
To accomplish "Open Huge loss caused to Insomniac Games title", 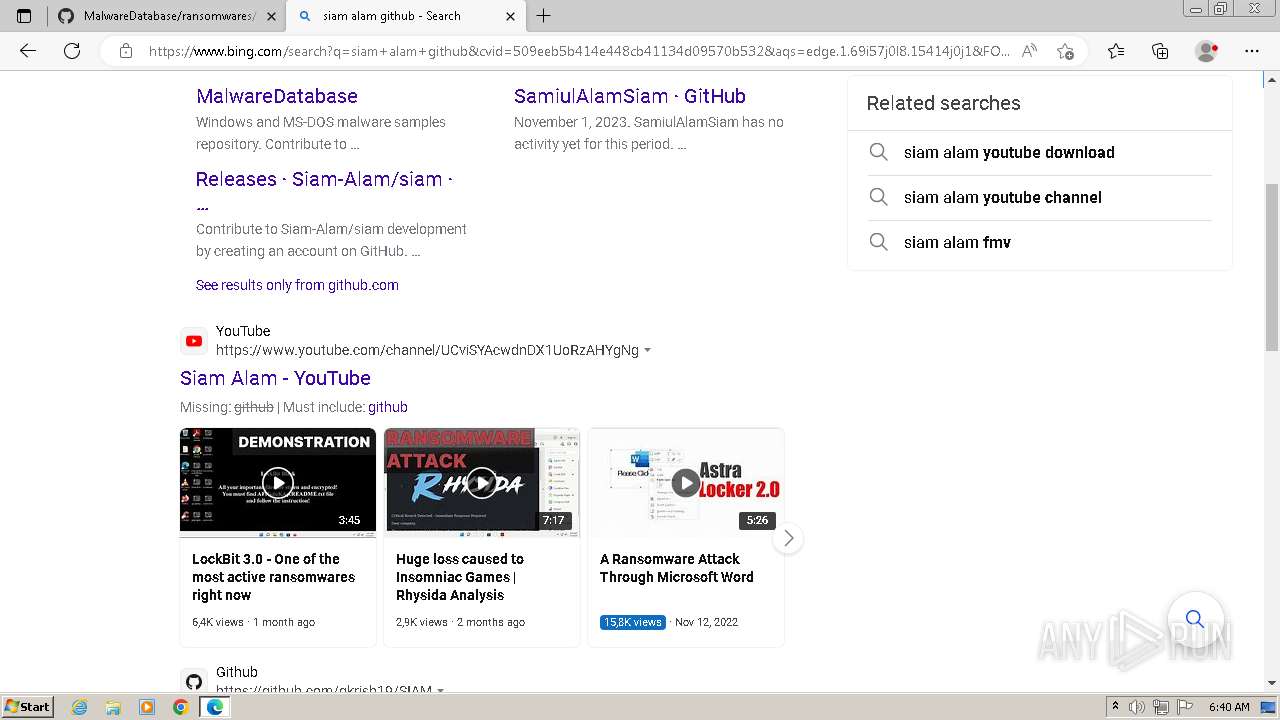I will pyautogui.click(x=459, y=577).
